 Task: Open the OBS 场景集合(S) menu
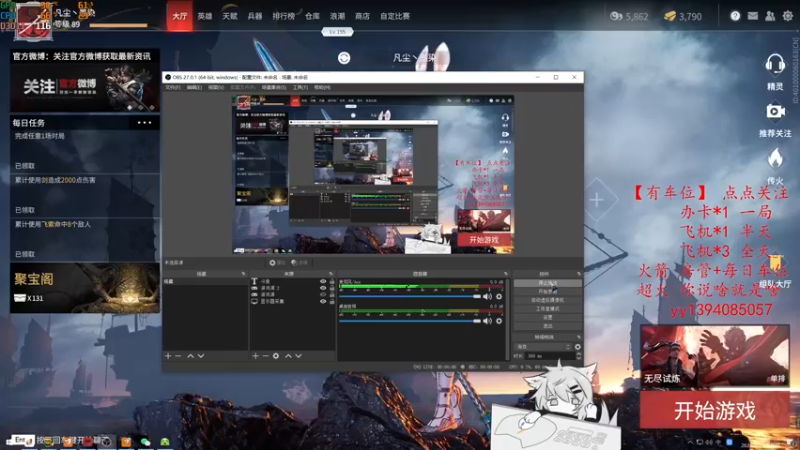coord(274,88)
